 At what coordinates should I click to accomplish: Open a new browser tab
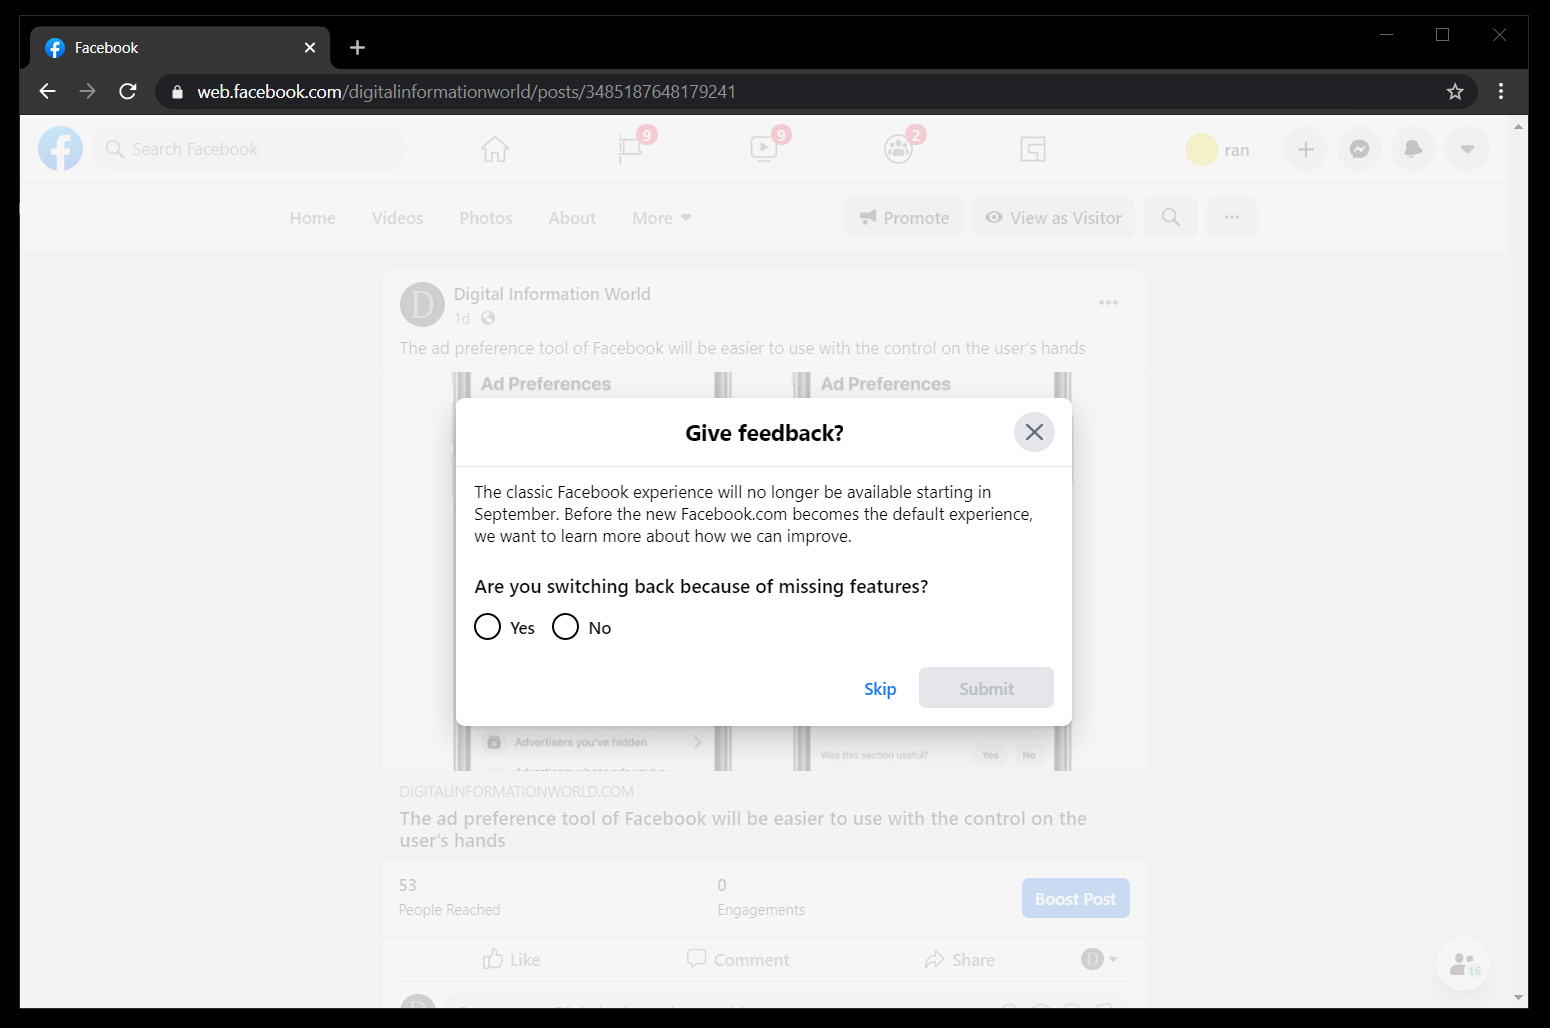tap(357, 47)
